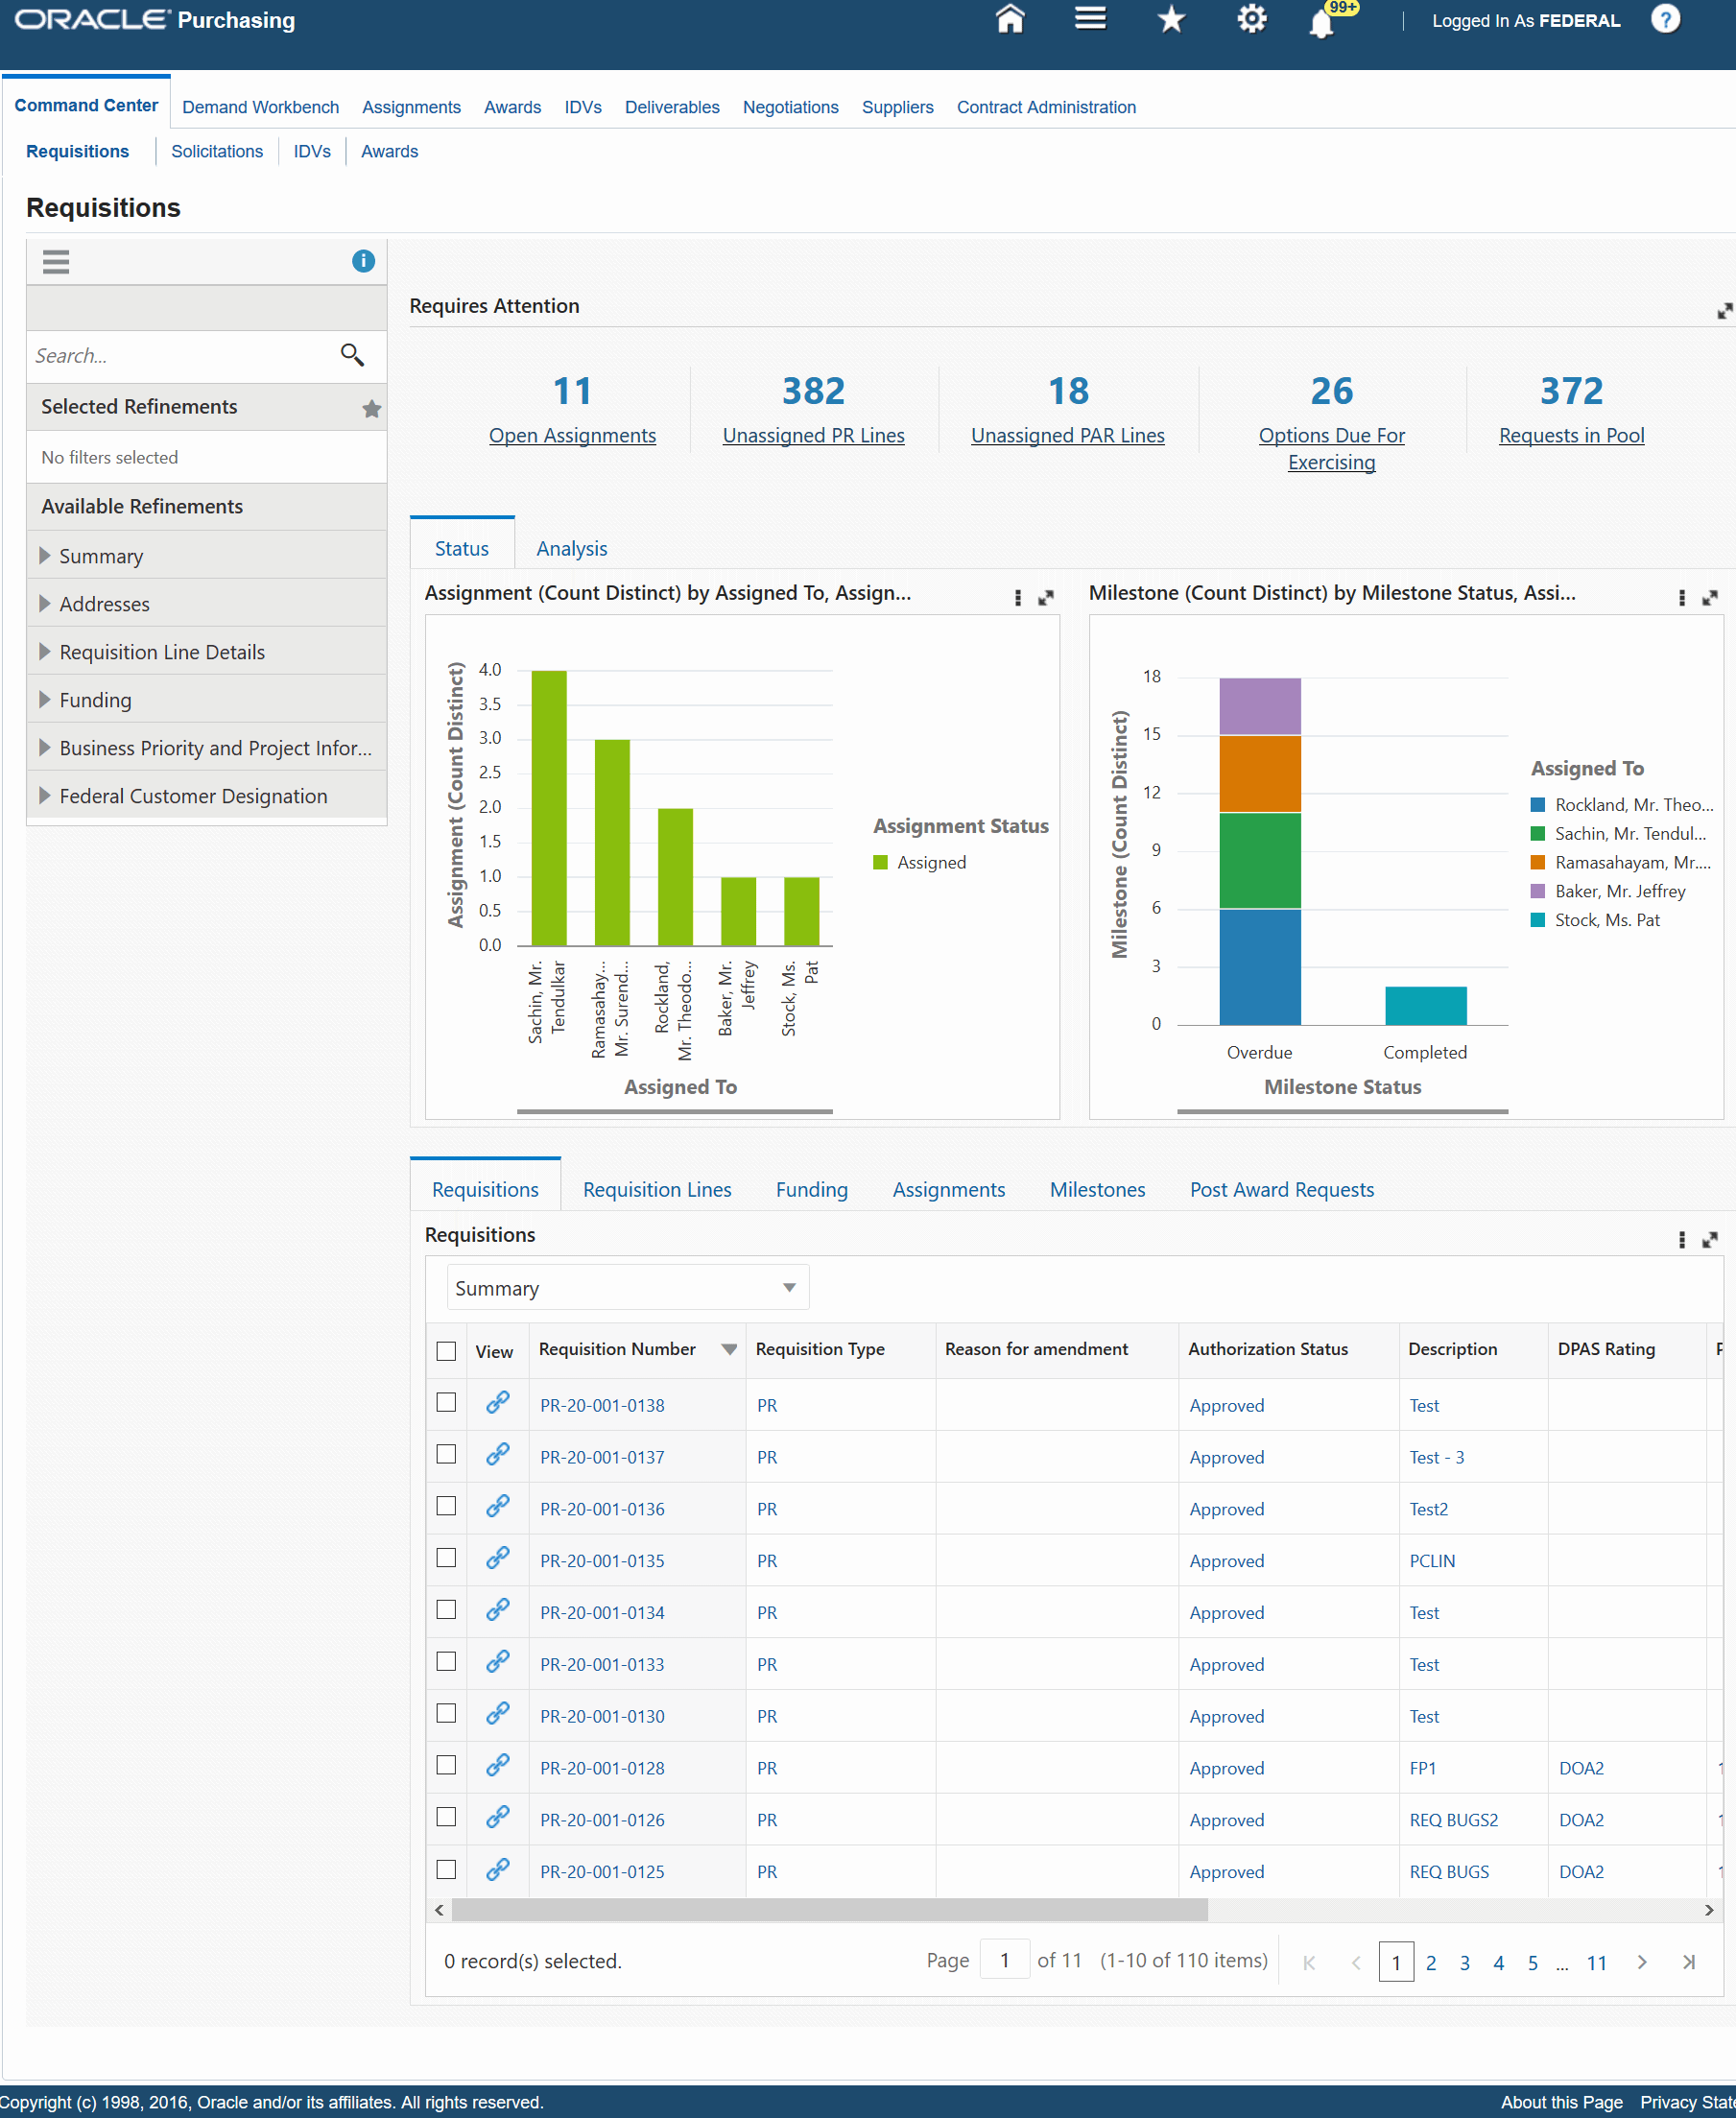Image resolution: width=1736 pixels, height=2118 pixels.
Task: Click Requests in Pool link
Action: tap(1571, 436)
